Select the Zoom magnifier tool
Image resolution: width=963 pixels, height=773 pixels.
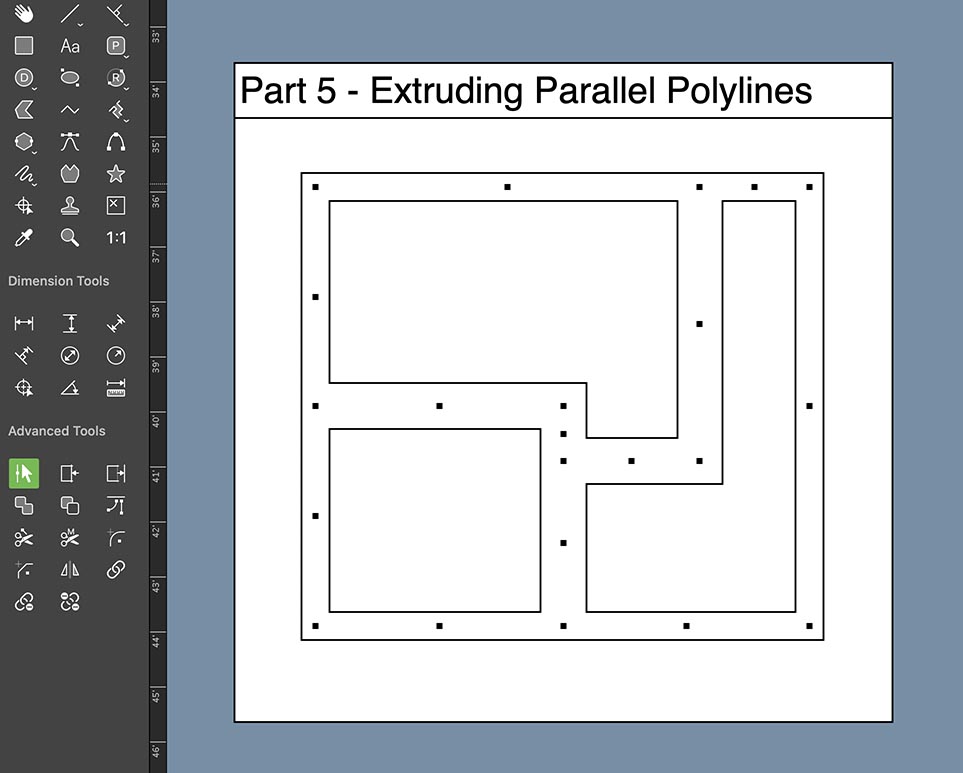(69, 238)
